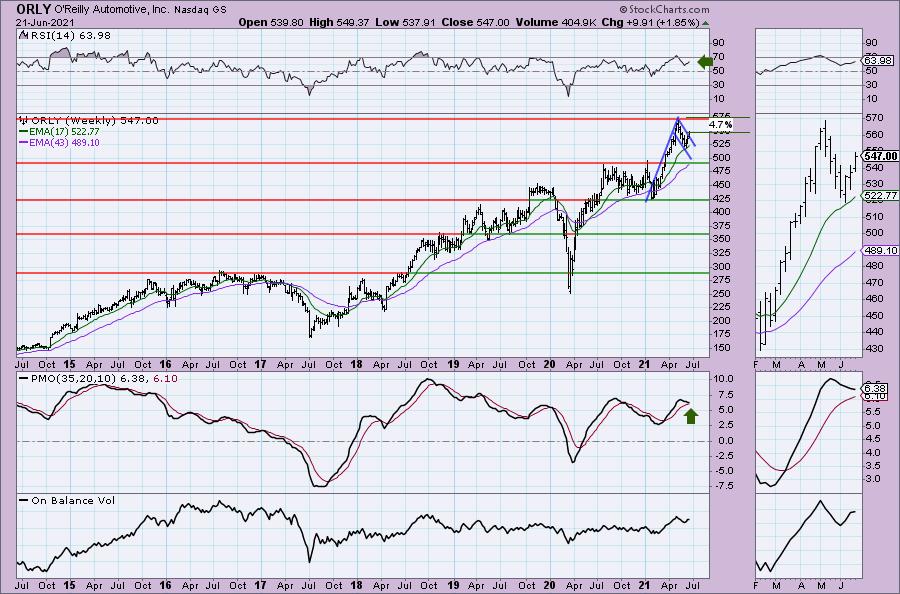Image resolution: width=900 pixels, height=594 pixels.
Task: Click the ORLY ticker symbol in the header
Action: pyautogui.click(x=33, y=9)
